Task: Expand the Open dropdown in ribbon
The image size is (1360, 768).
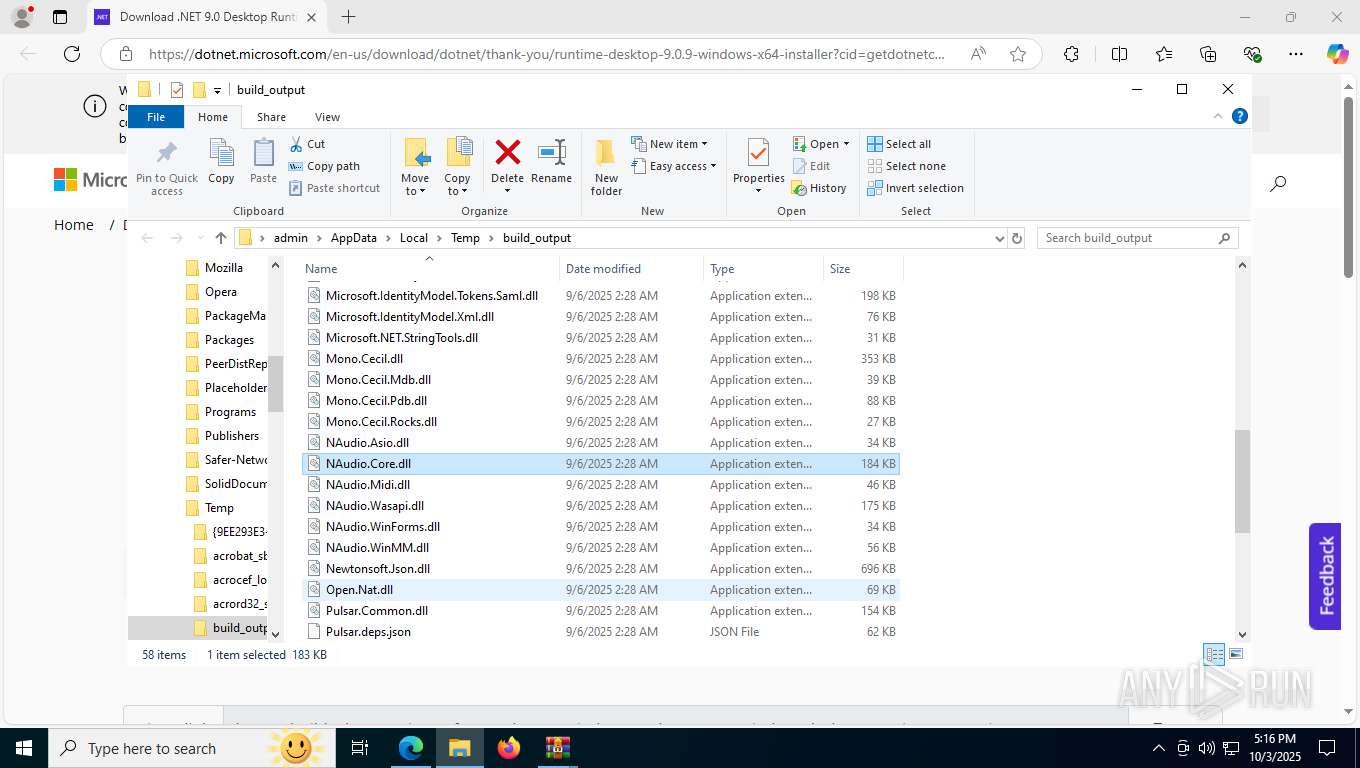Action: tap(821, 144)
